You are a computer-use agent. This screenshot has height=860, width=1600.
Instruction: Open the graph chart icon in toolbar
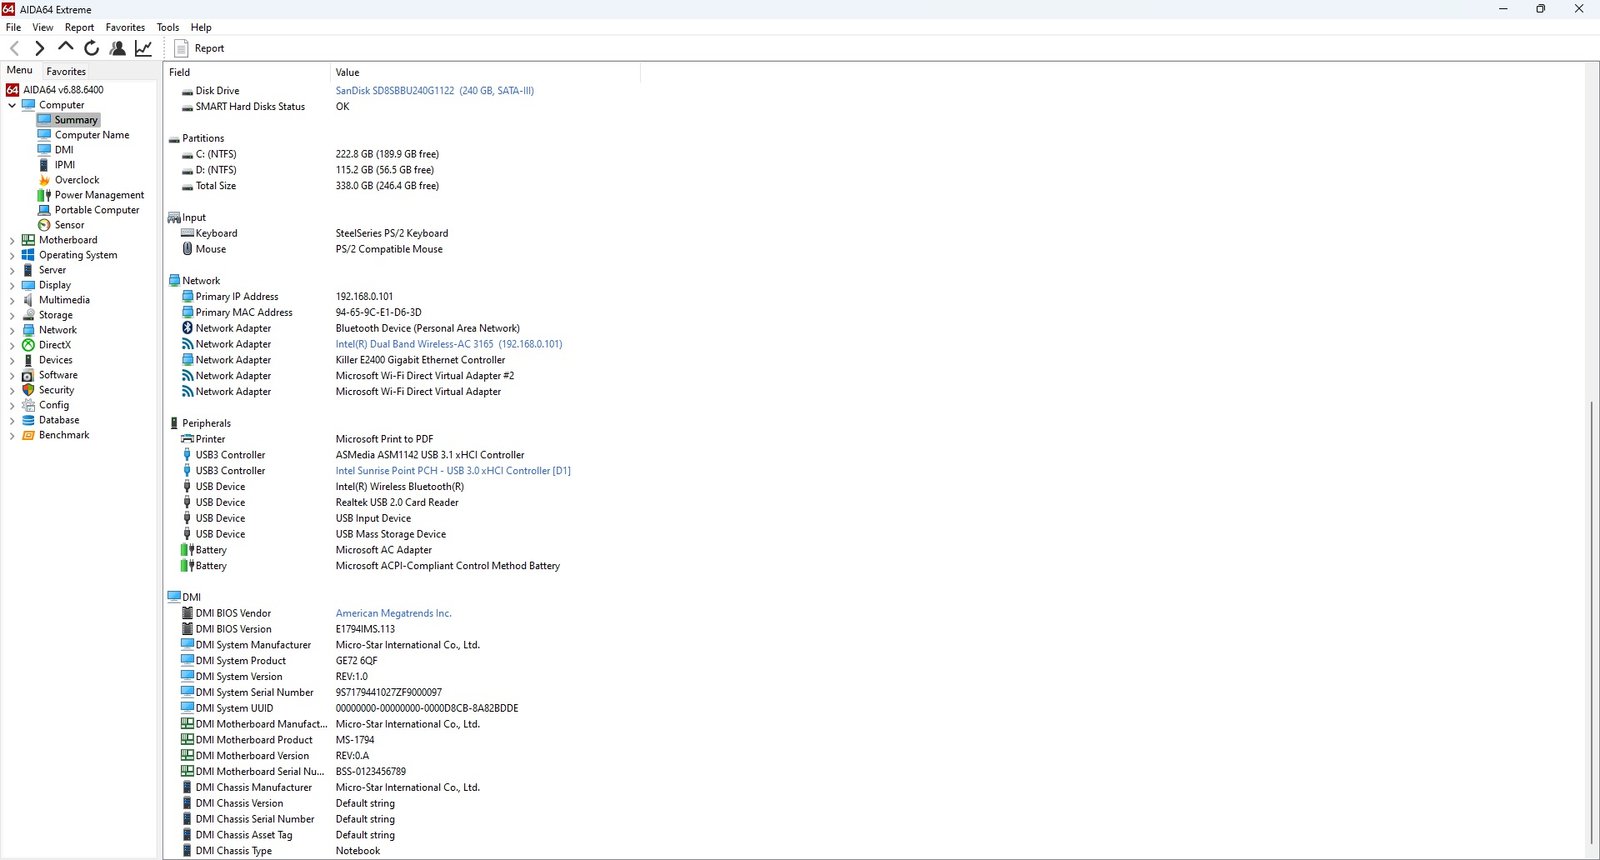pos(143,48)
